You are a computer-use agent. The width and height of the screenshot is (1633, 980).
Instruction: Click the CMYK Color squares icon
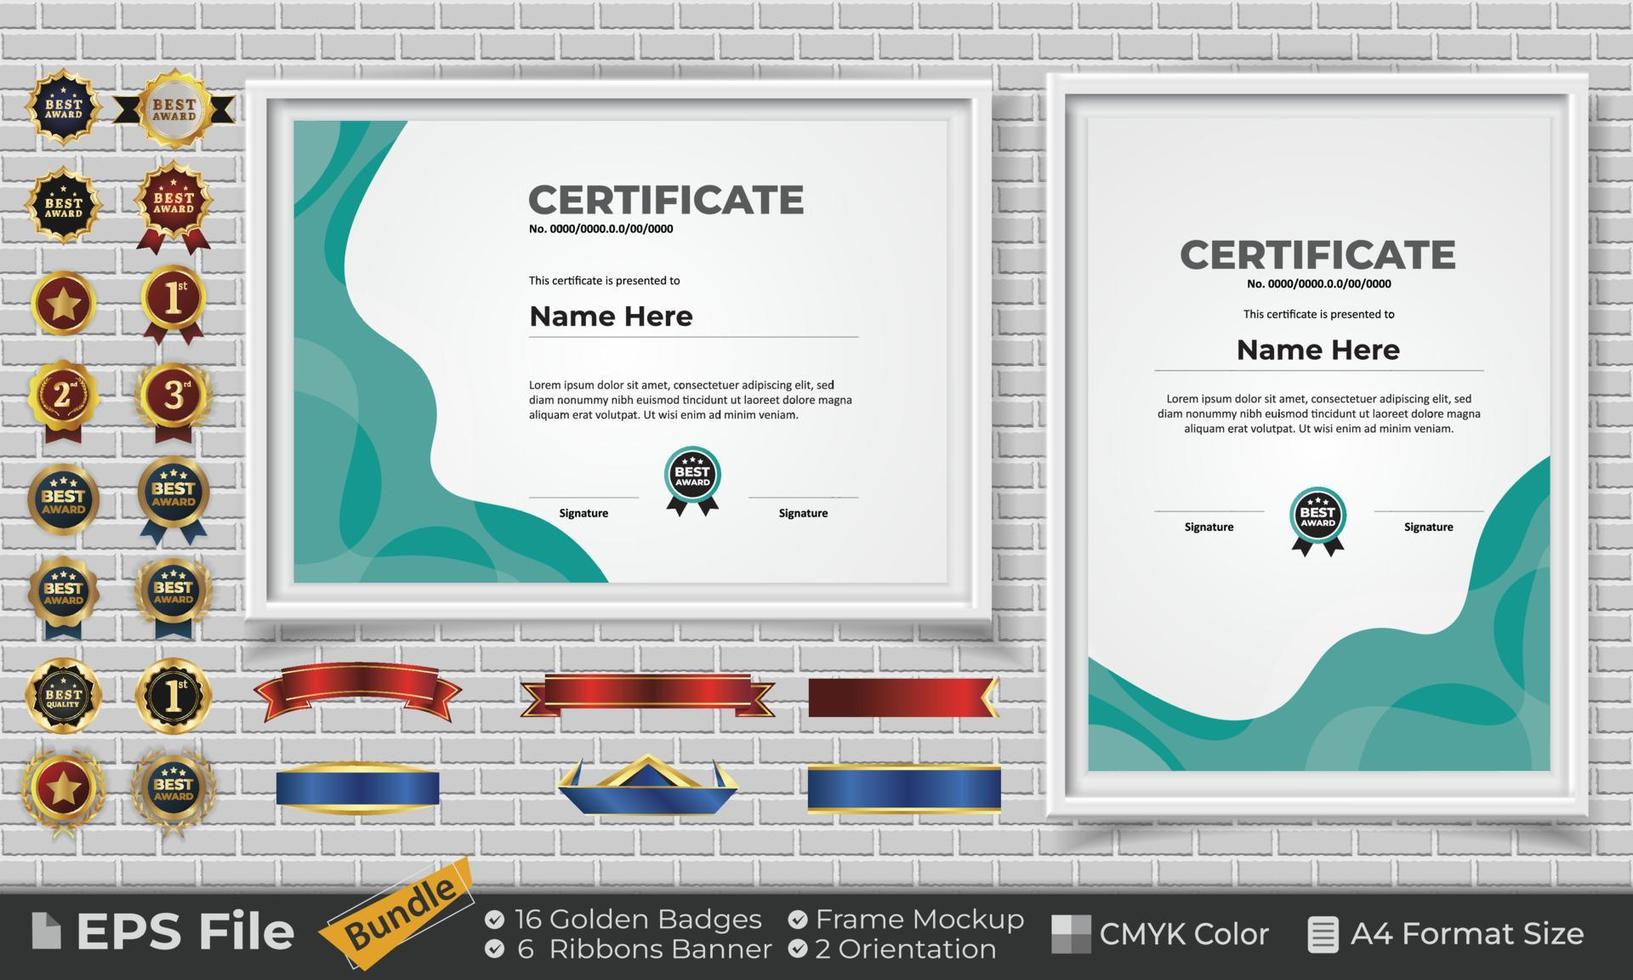[x=1071, y=934]
